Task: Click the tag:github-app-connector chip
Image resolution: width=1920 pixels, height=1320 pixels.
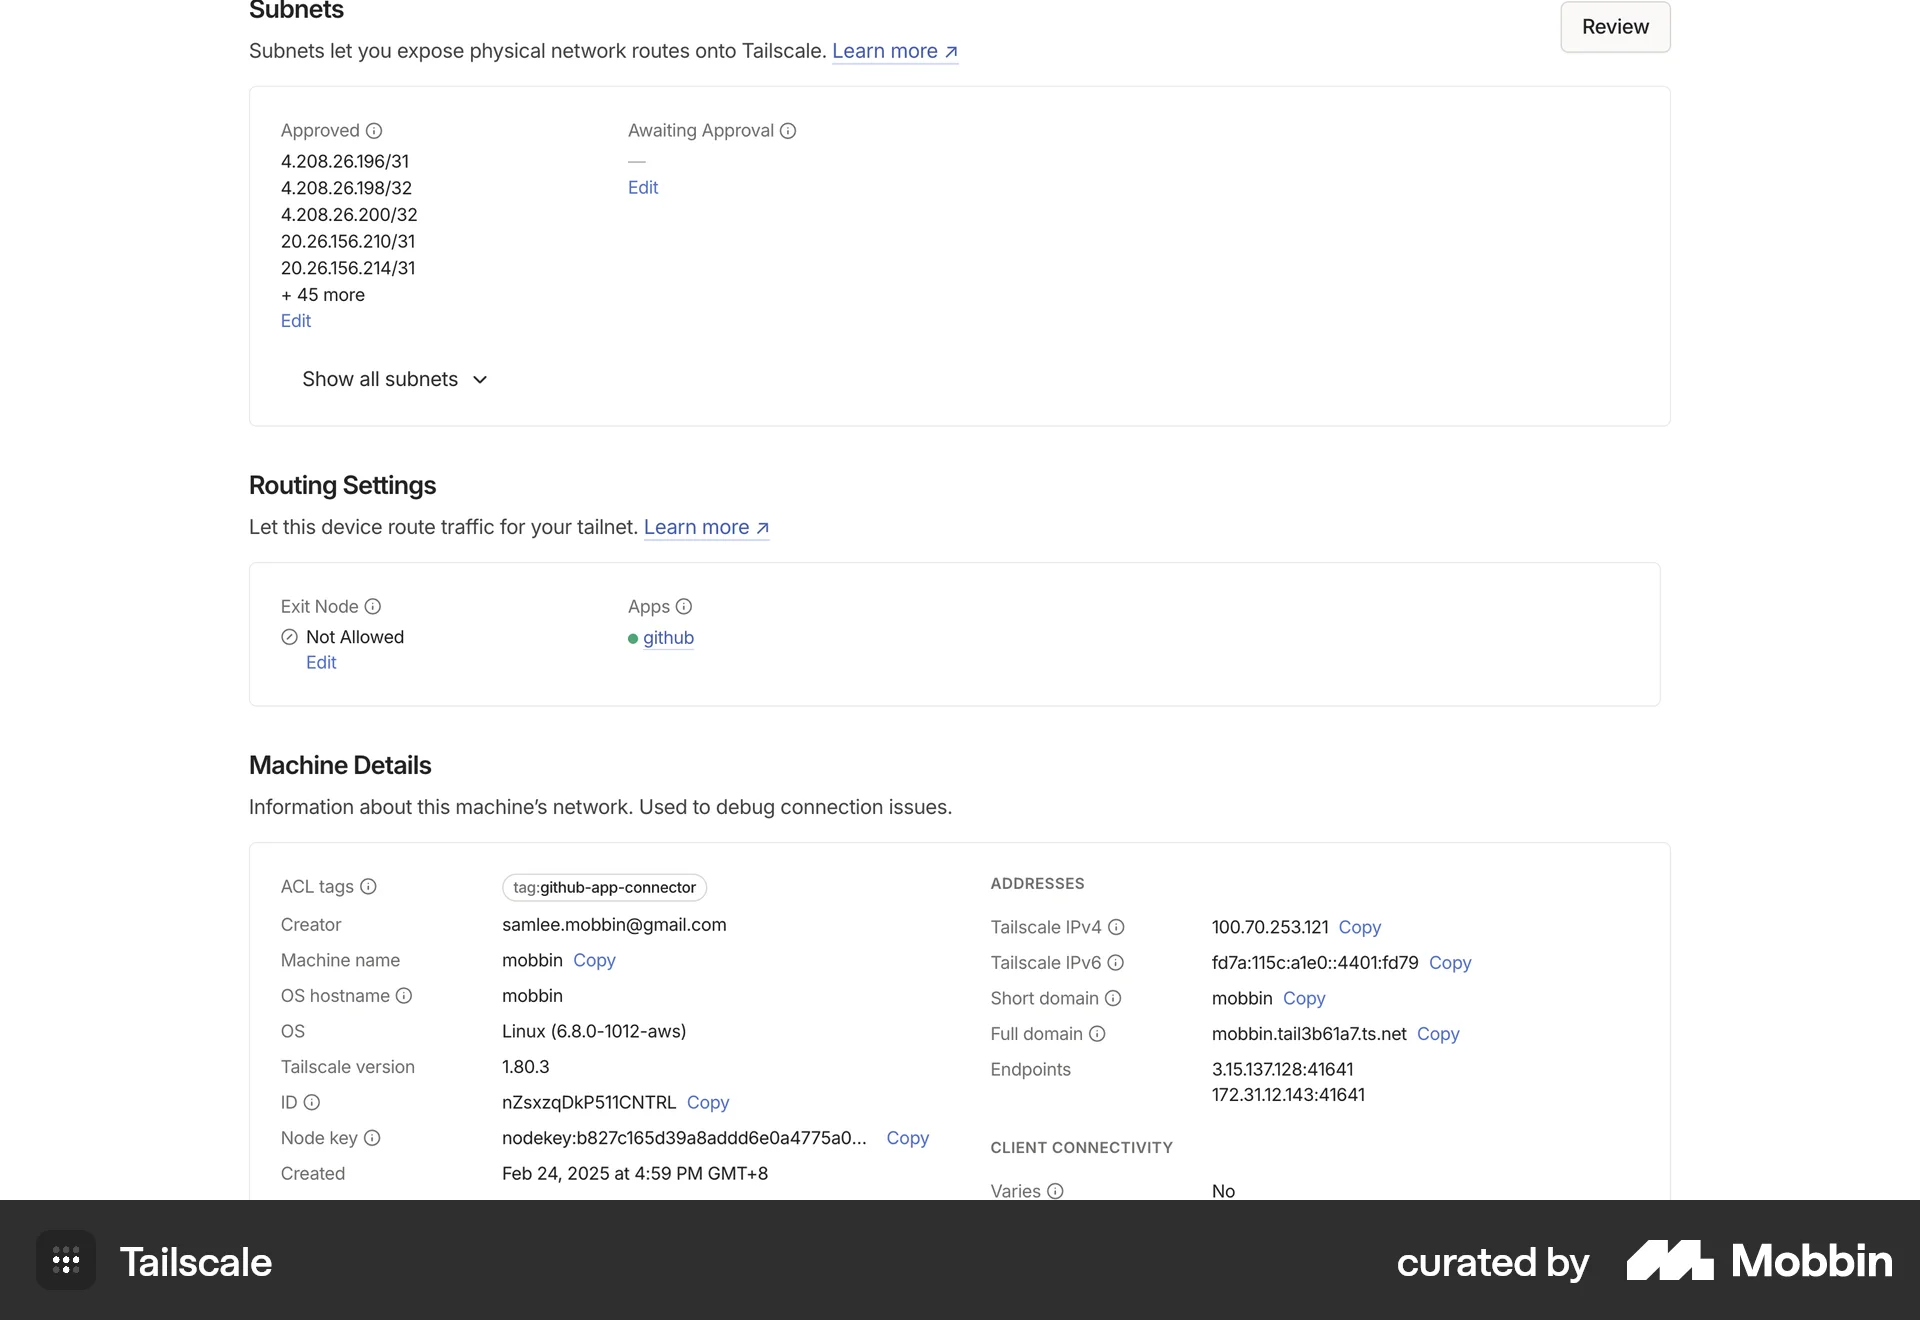Action: click(x=603, y=887)
